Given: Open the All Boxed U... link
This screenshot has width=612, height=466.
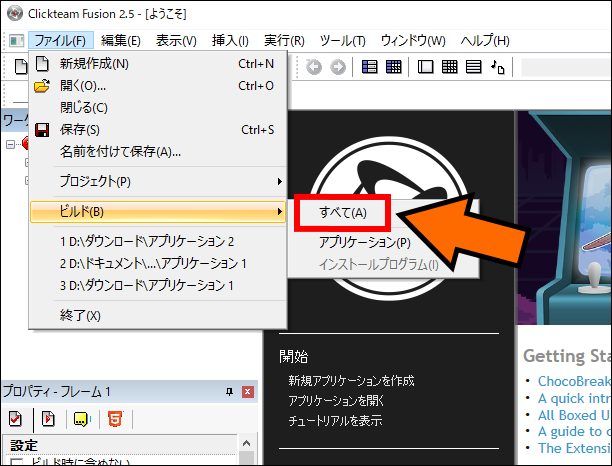Looking at the screenshot, I should coord(575,415).
